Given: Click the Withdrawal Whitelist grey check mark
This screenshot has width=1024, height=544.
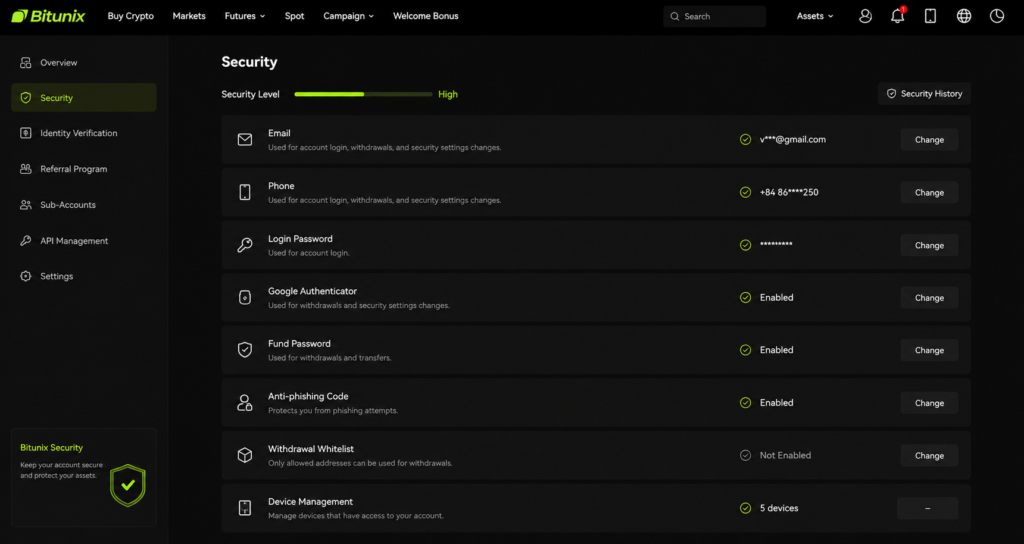Looking at the screenshot, I should [745, 455].
